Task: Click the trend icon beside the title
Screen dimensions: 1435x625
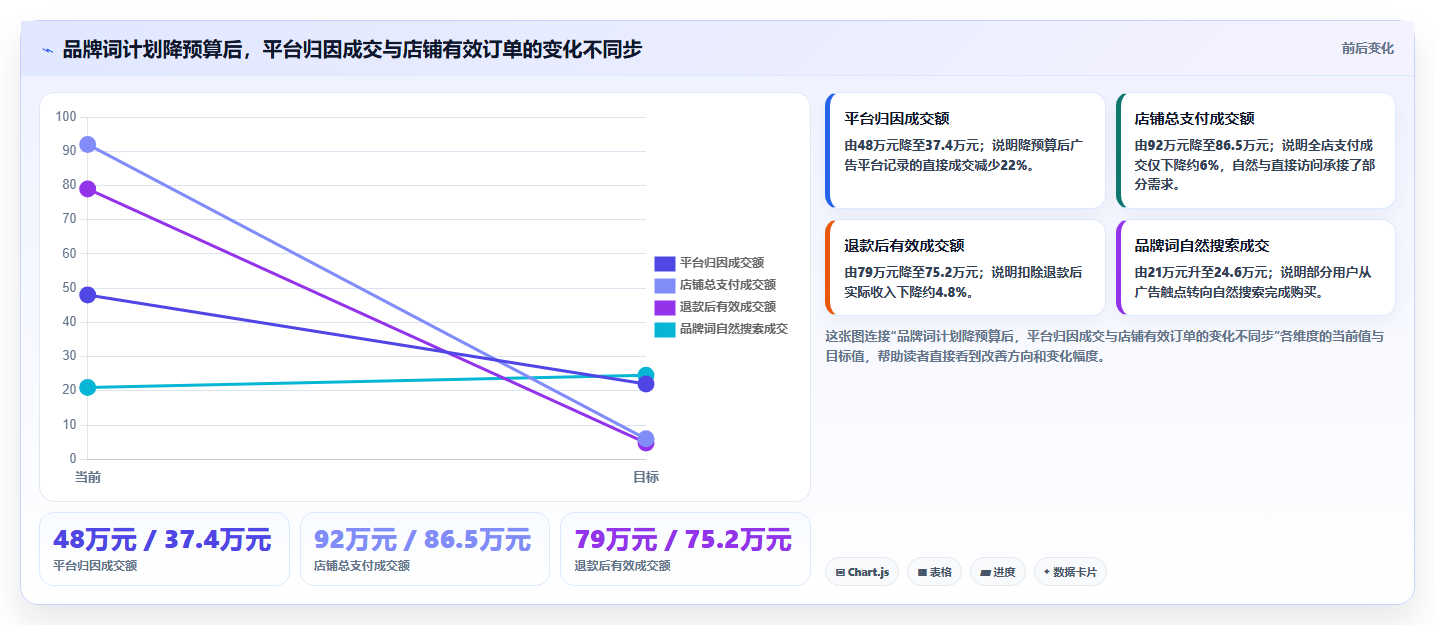Action: click(x=47, y=50)
